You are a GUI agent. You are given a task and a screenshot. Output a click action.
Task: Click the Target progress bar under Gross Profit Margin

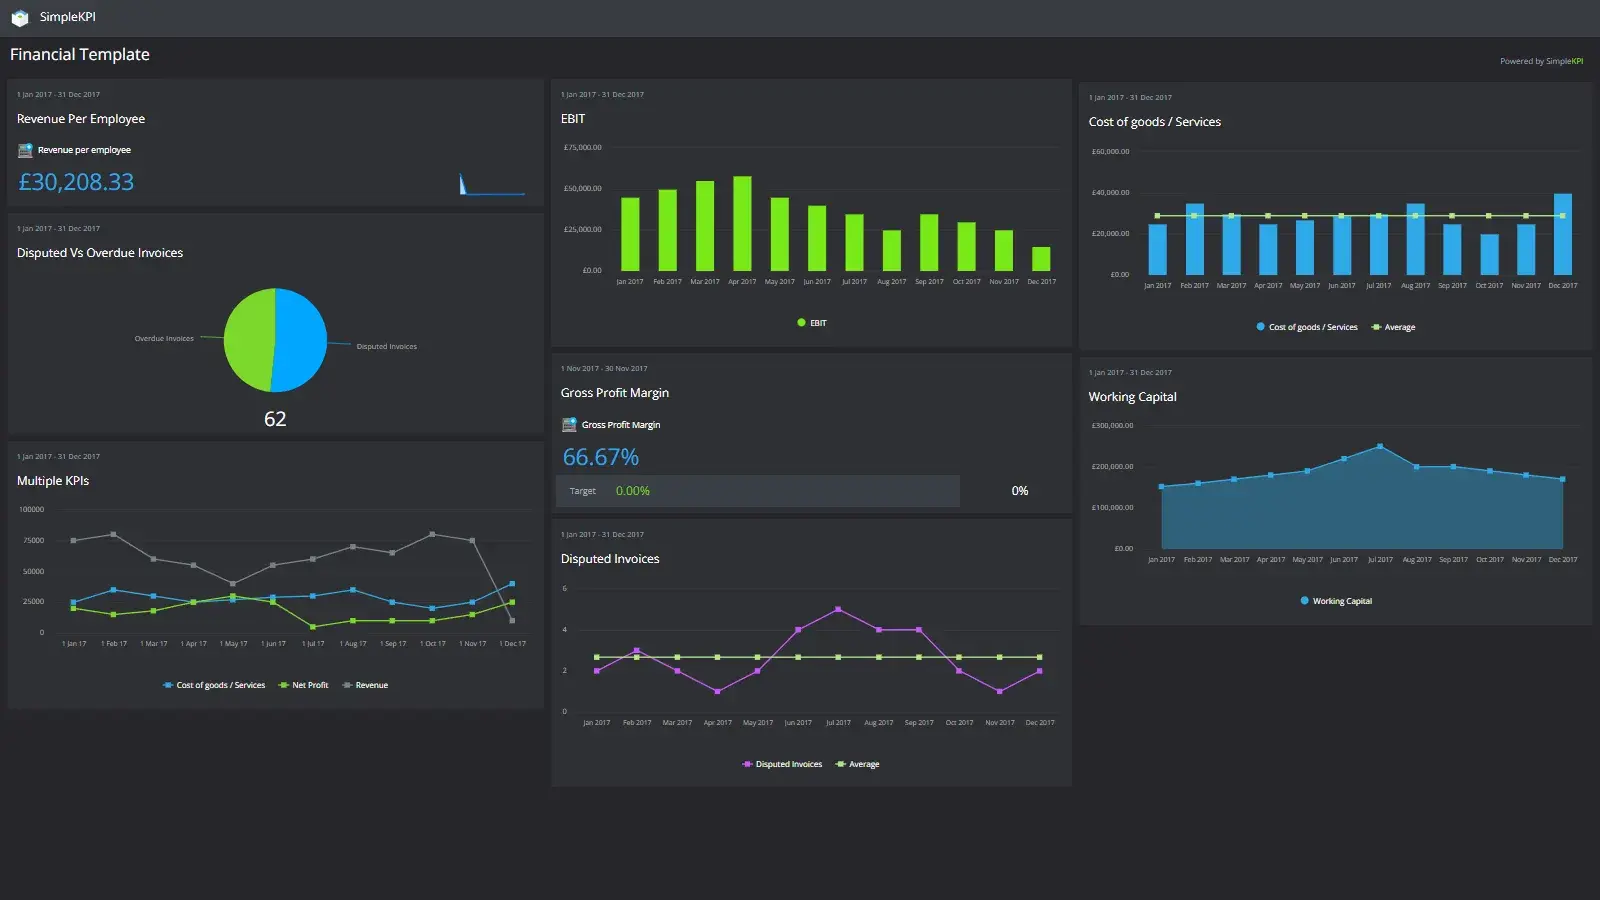click(x=757, y=490)
